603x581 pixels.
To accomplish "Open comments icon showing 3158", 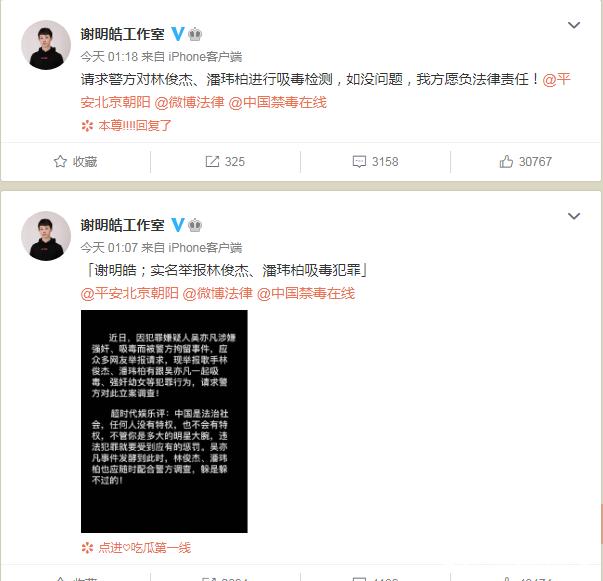I will pyautogui.click(x=359, y=161).
